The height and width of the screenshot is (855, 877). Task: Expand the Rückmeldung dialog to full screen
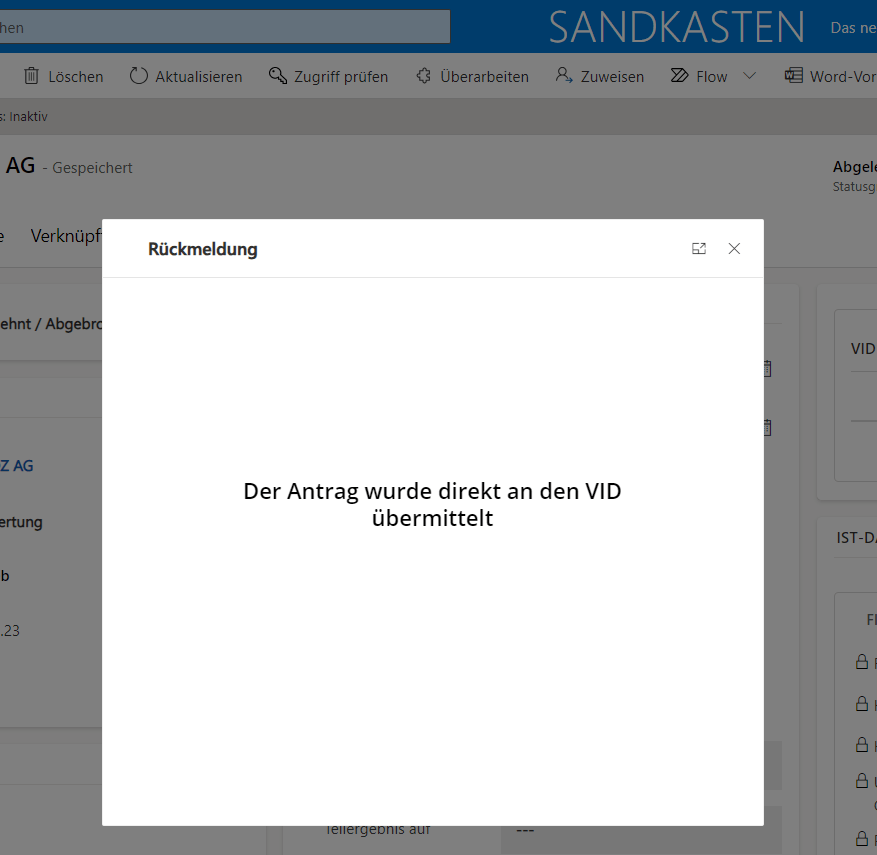[x=699, y=249]
